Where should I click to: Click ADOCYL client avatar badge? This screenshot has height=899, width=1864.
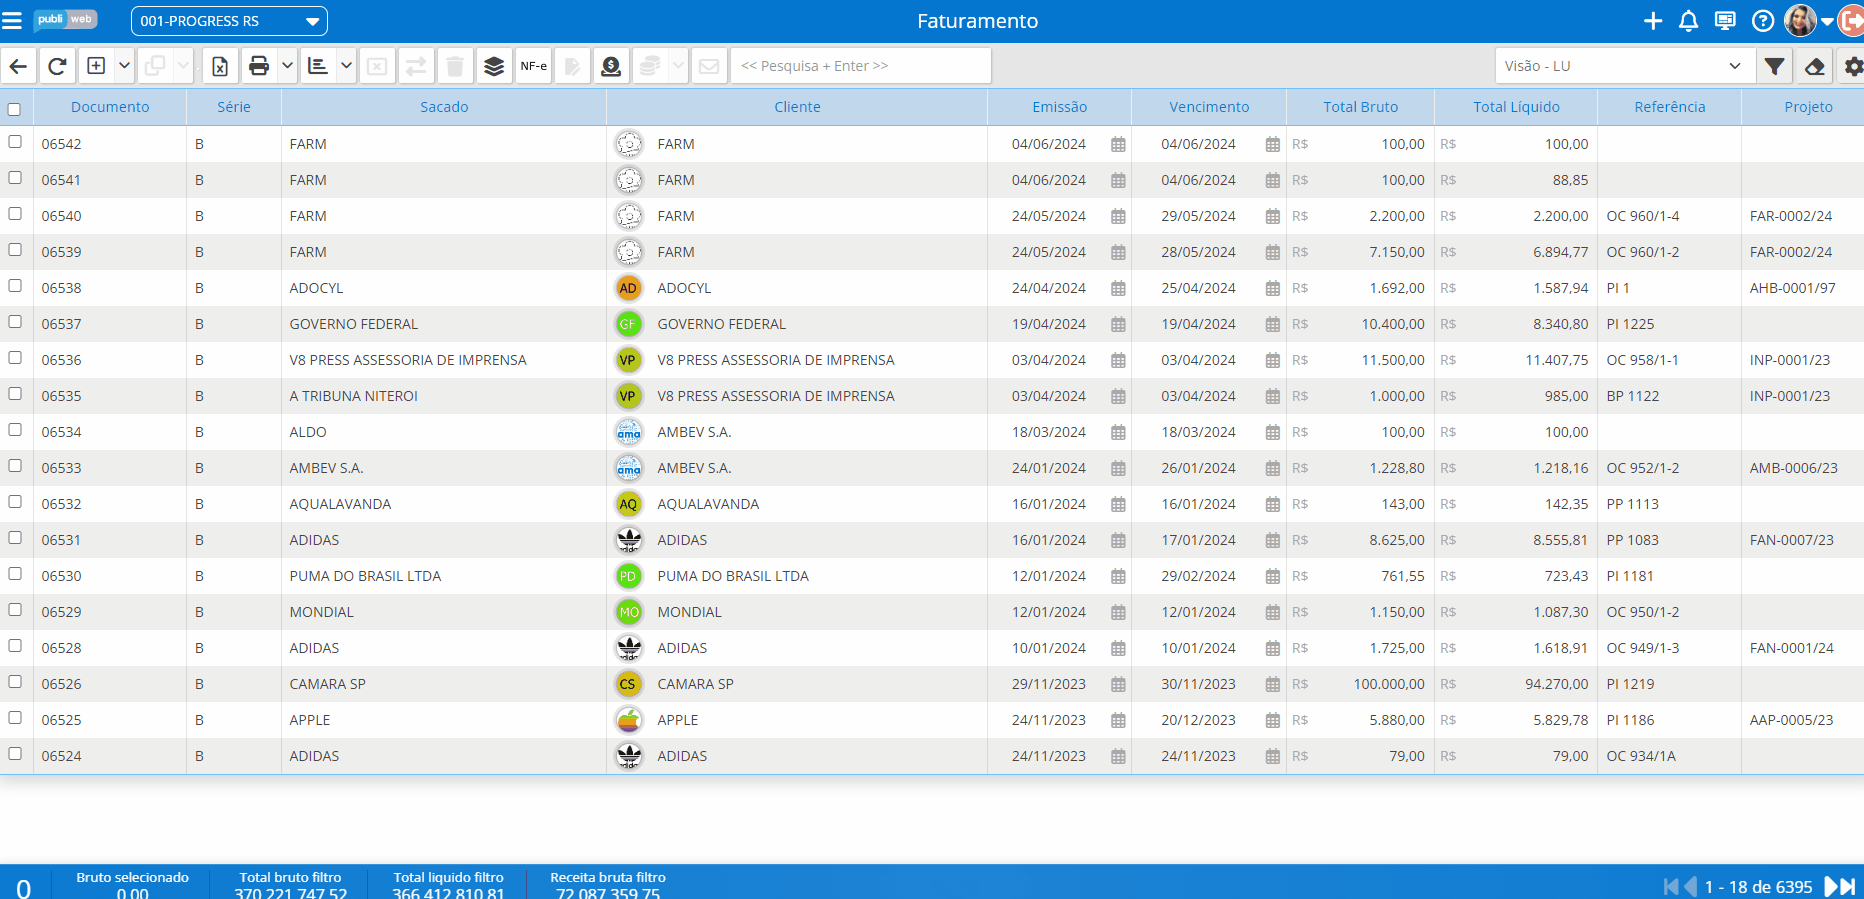628,288
